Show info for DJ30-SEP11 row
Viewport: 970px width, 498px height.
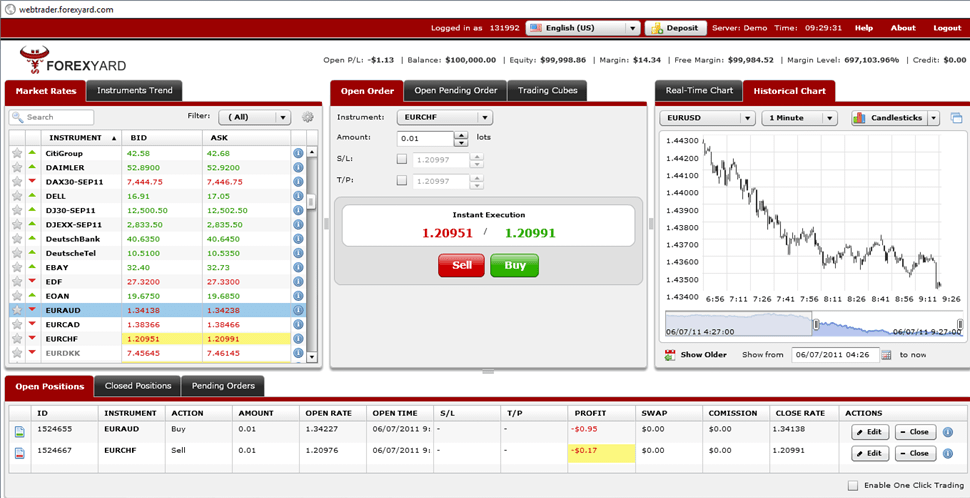[298, 210]
